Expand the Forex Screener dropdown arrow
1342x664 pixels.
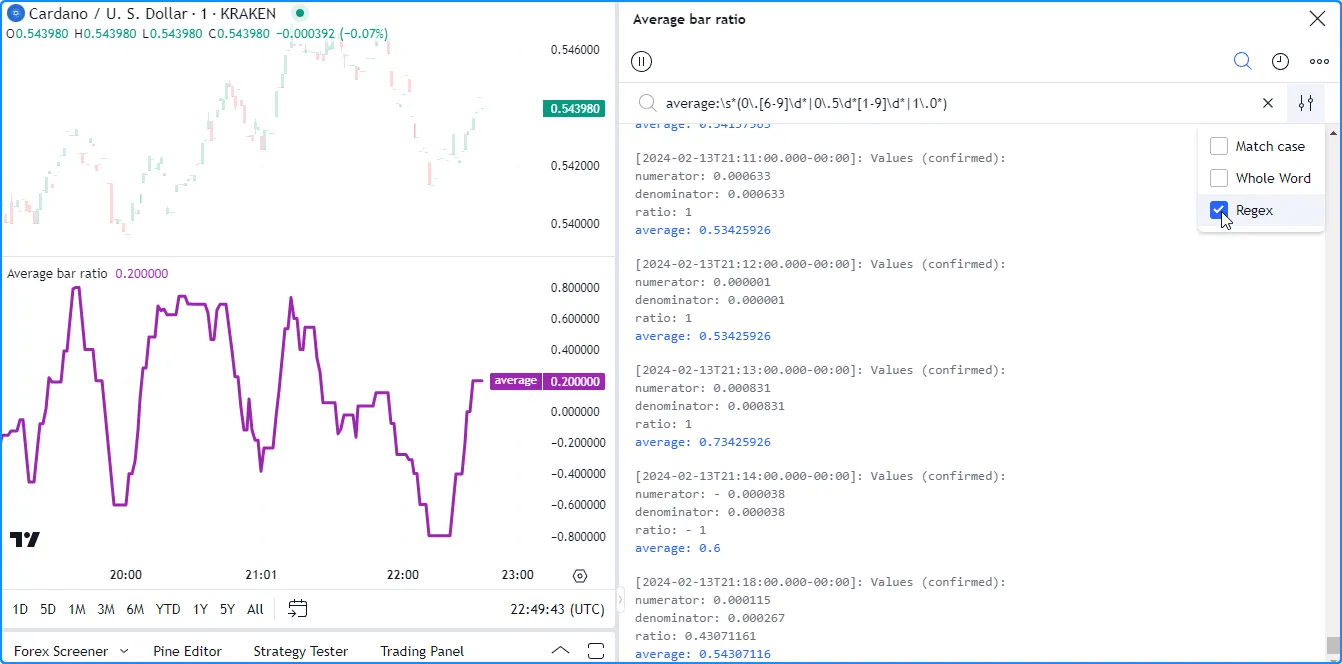(124, 651)
